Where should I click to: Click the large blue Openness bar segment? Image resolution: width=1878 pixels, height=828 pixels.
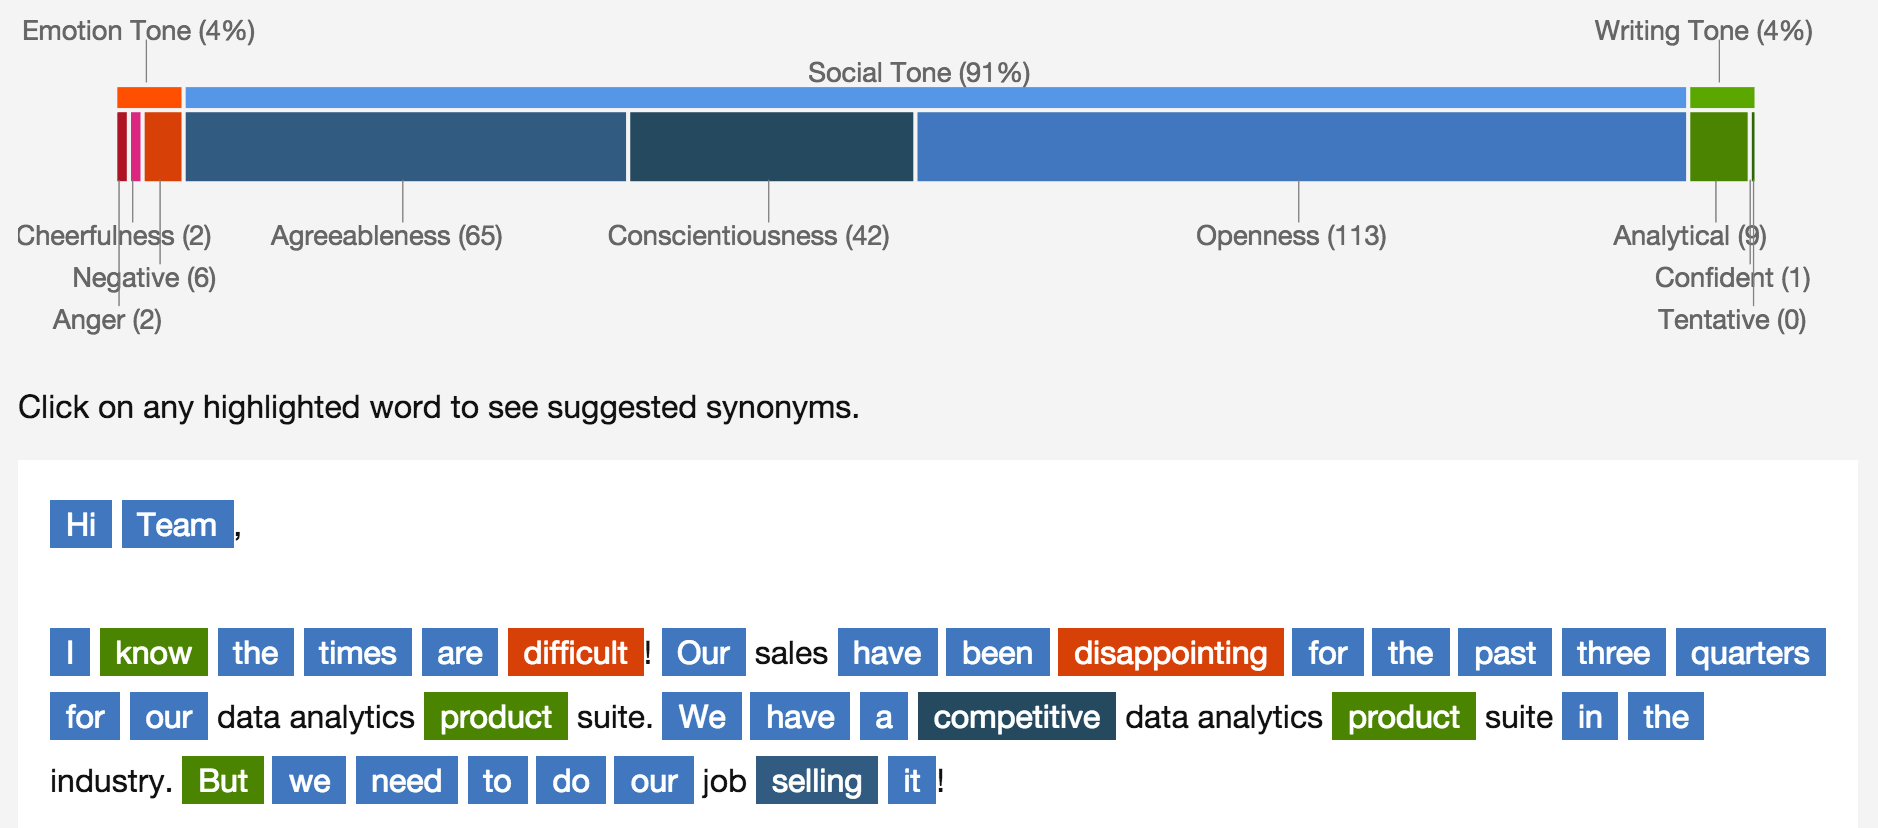tap(1300, 147)
